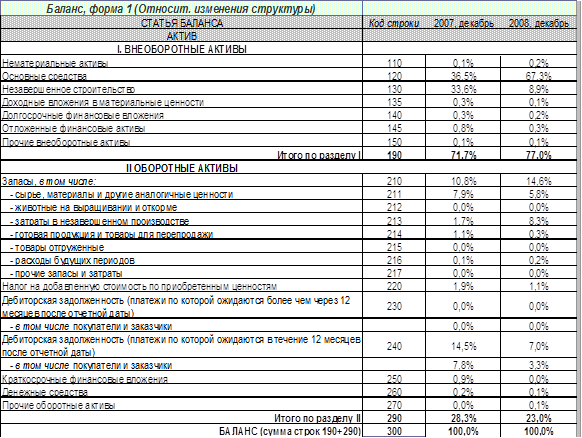
Task: Click 'Налог на добавленную стоимость' row label
Action: pos(182,286)
